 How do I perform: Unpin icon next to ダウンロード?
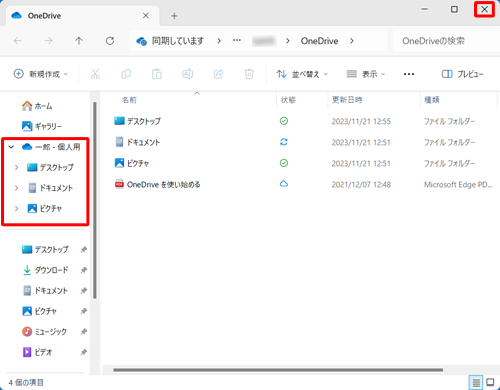point(84,270)
